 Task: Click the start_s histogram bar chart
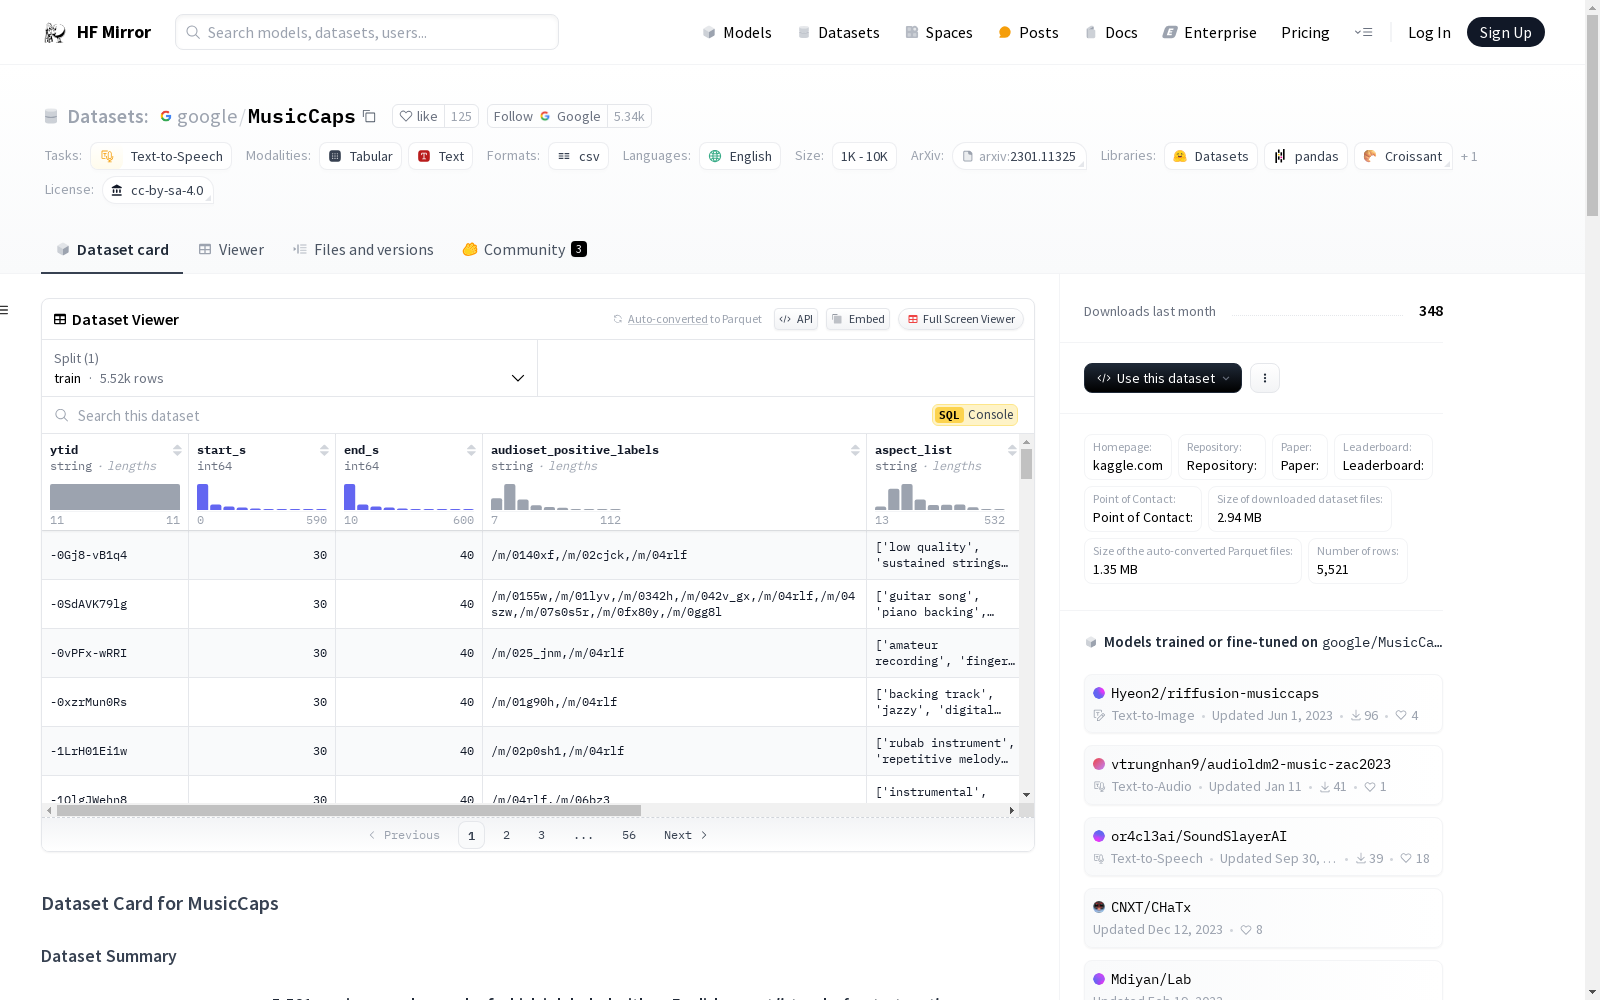coord(262,497)
